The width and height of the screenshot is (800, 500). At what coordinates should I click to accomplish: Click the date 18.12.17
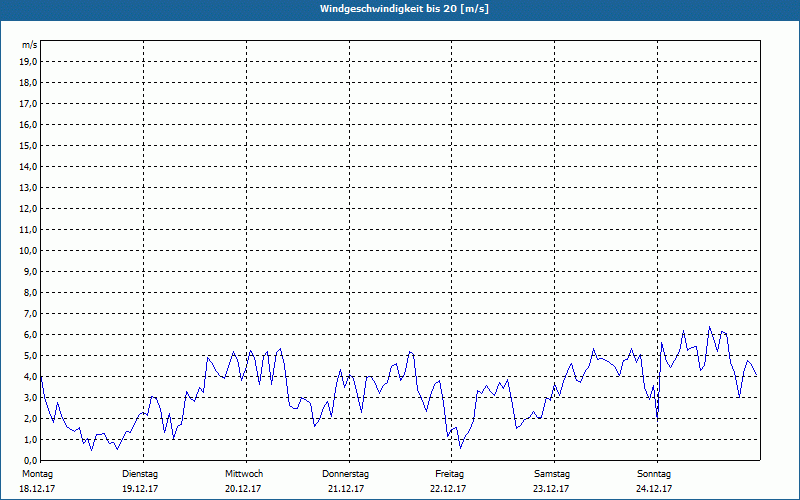coord(37,489)
